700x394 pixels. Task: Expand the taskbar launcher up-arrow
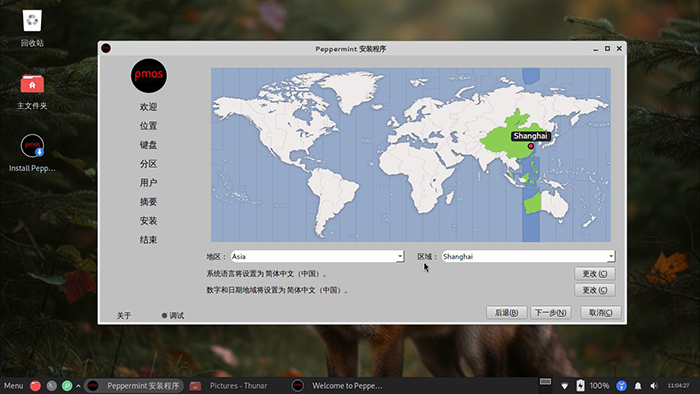79,386
